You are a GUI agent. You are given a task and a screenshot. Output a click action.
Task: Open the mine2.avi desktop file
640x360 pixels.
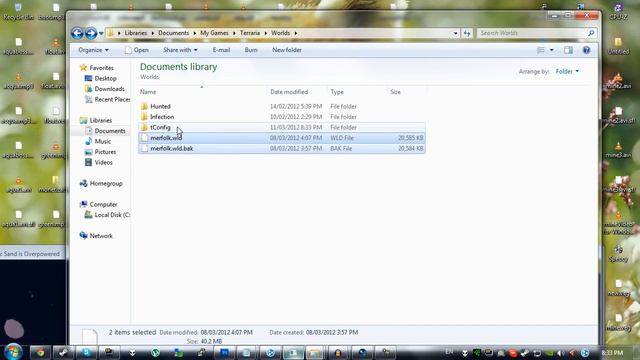(x=618, y=81)
